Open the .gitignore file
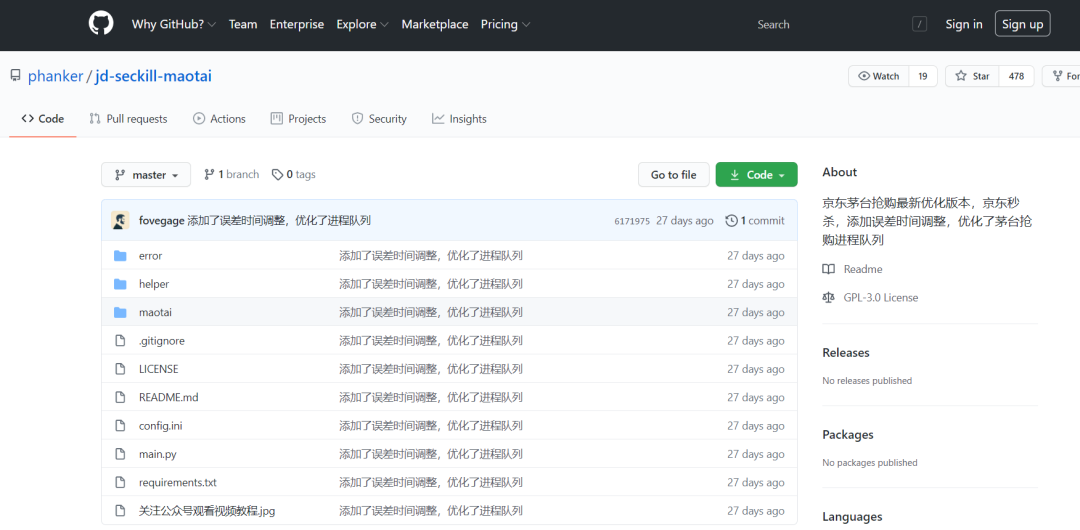Viewport: 1080px width, 530px height. (x=161, y=340)
